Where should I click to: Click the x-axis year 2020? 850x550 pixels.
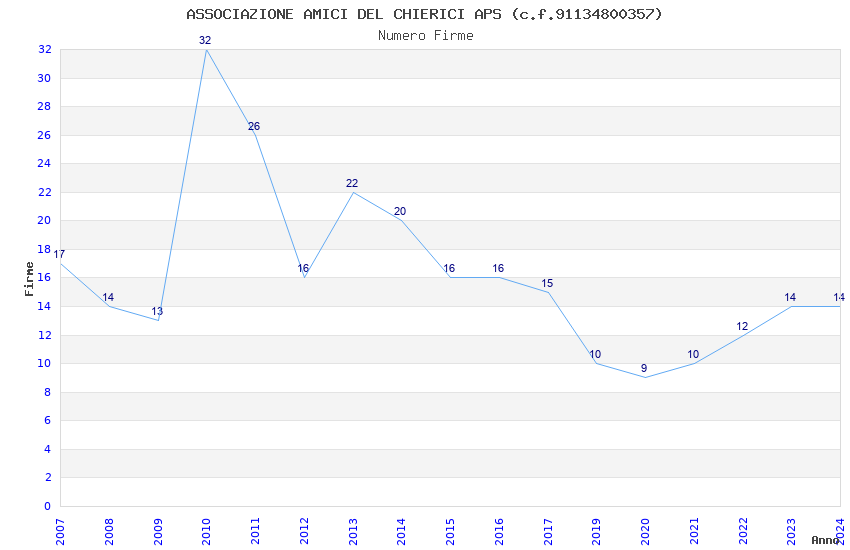[645, 531]
